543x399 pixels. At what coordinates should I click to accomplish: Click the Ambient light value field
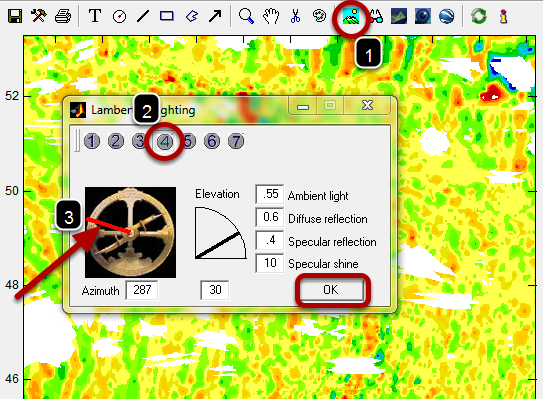269,194
